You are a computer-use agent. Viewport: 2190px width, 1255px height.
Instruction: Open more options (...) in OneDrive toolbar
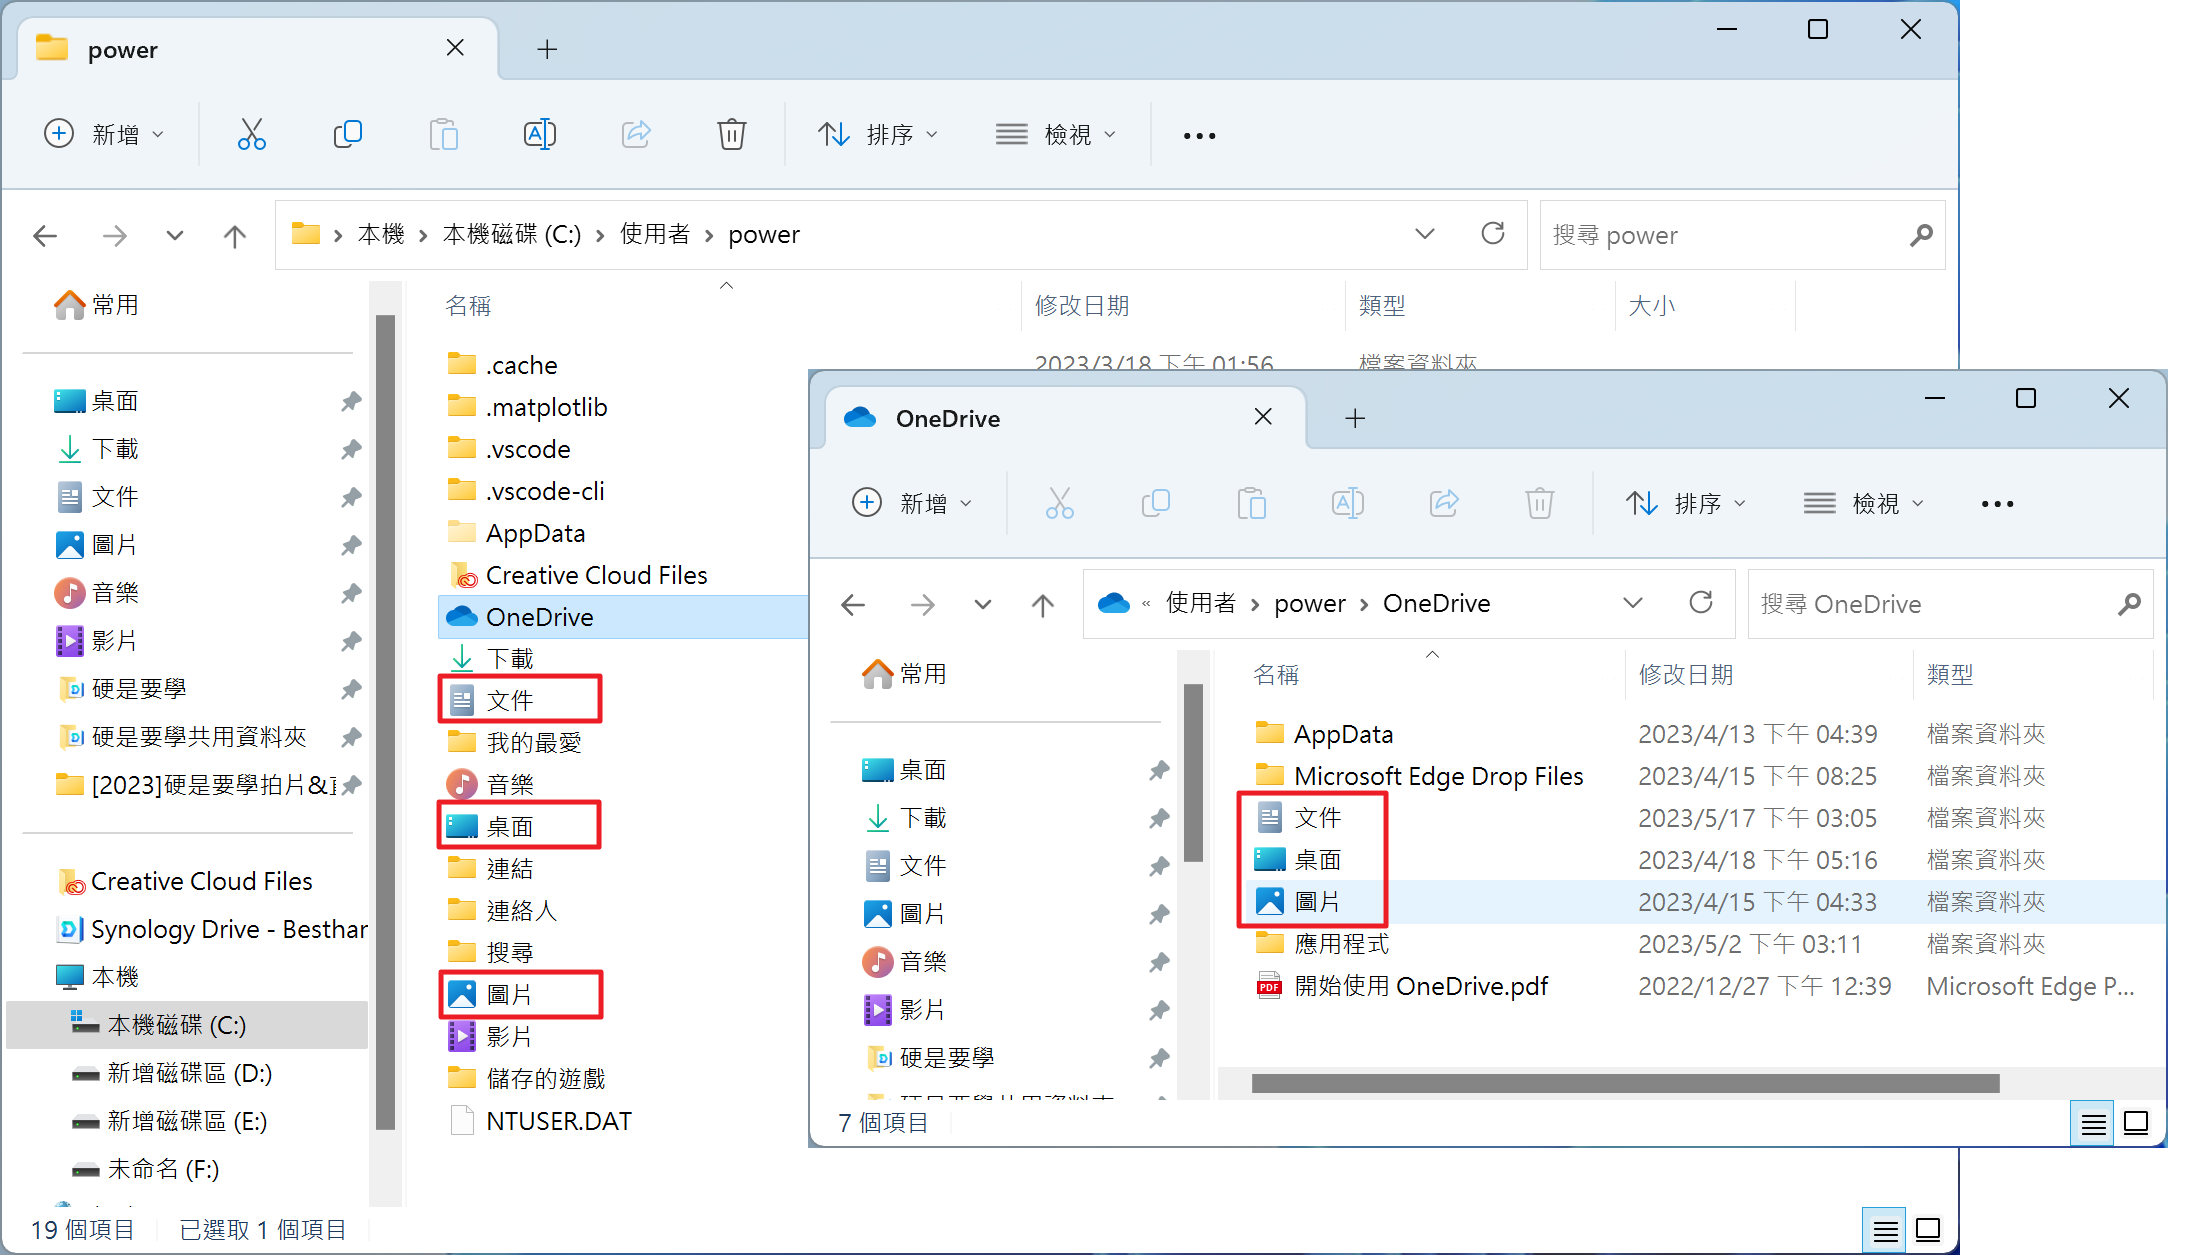(x=1997, y=504)
